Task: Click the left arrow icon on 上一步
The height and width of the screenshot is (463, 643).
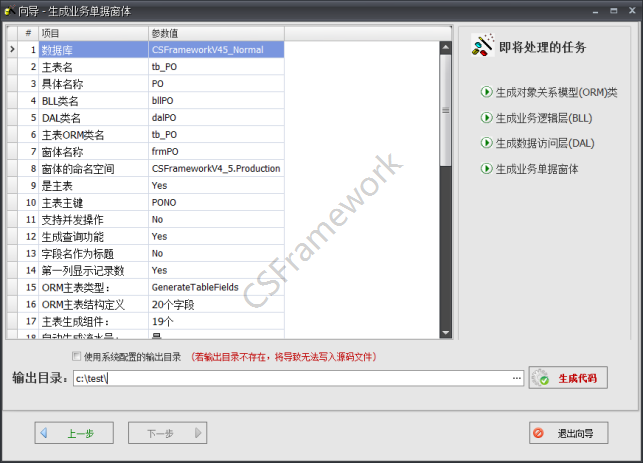Action: [44, 433]
